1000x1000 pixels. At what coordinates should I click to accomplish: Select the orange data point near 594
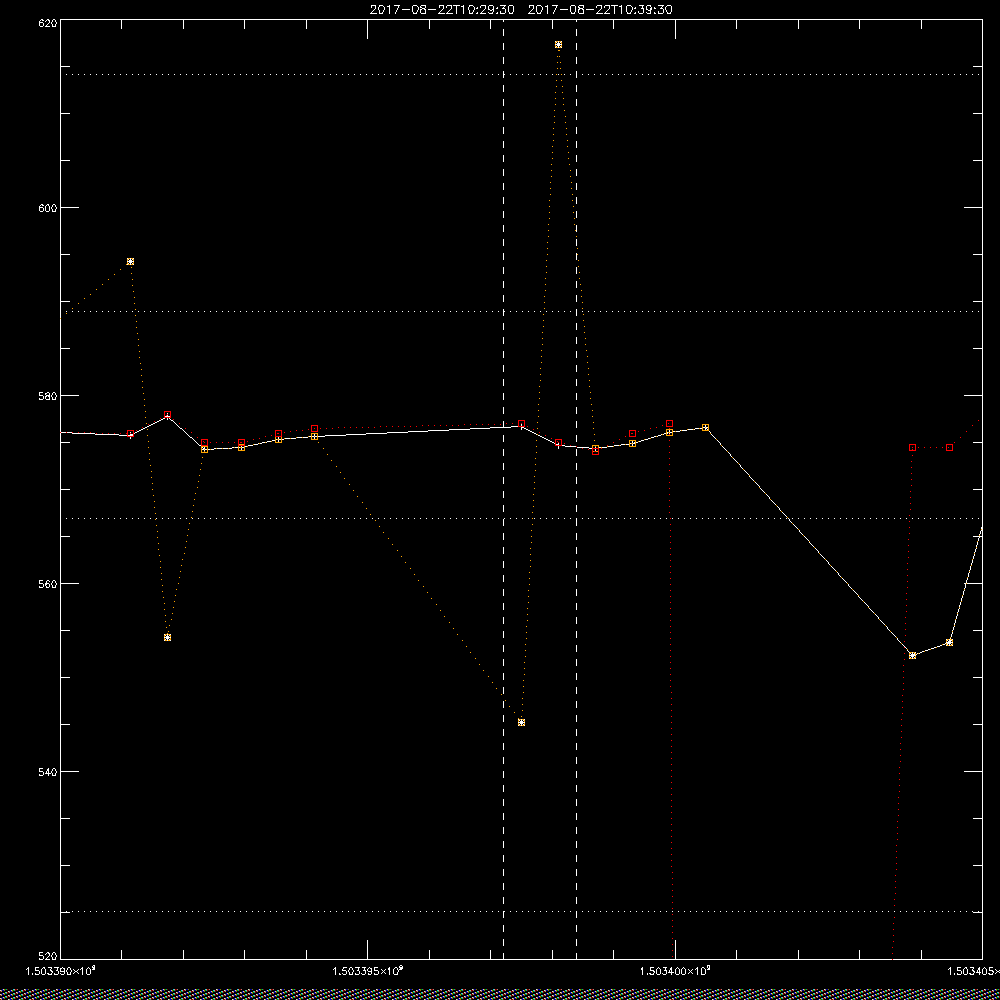131,261
